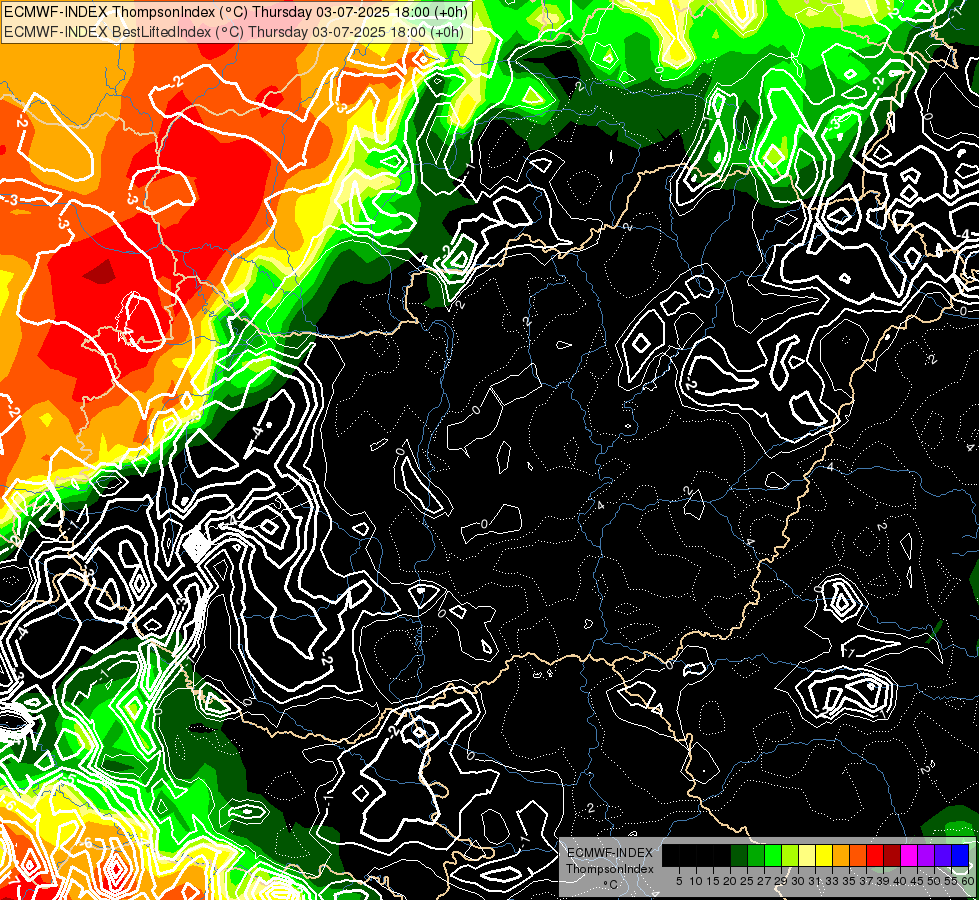This screenshot has height=900, width=979.
Task: Click the ThompsonIndex title line in header
Action: pyautogui.click(x=236, y=11)
